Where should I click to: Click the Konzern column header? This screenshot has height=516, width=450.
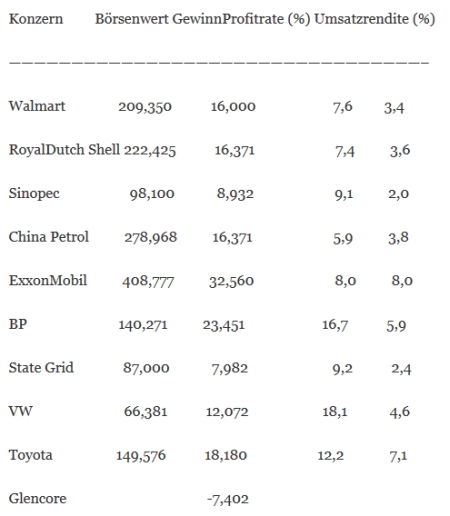36,19
